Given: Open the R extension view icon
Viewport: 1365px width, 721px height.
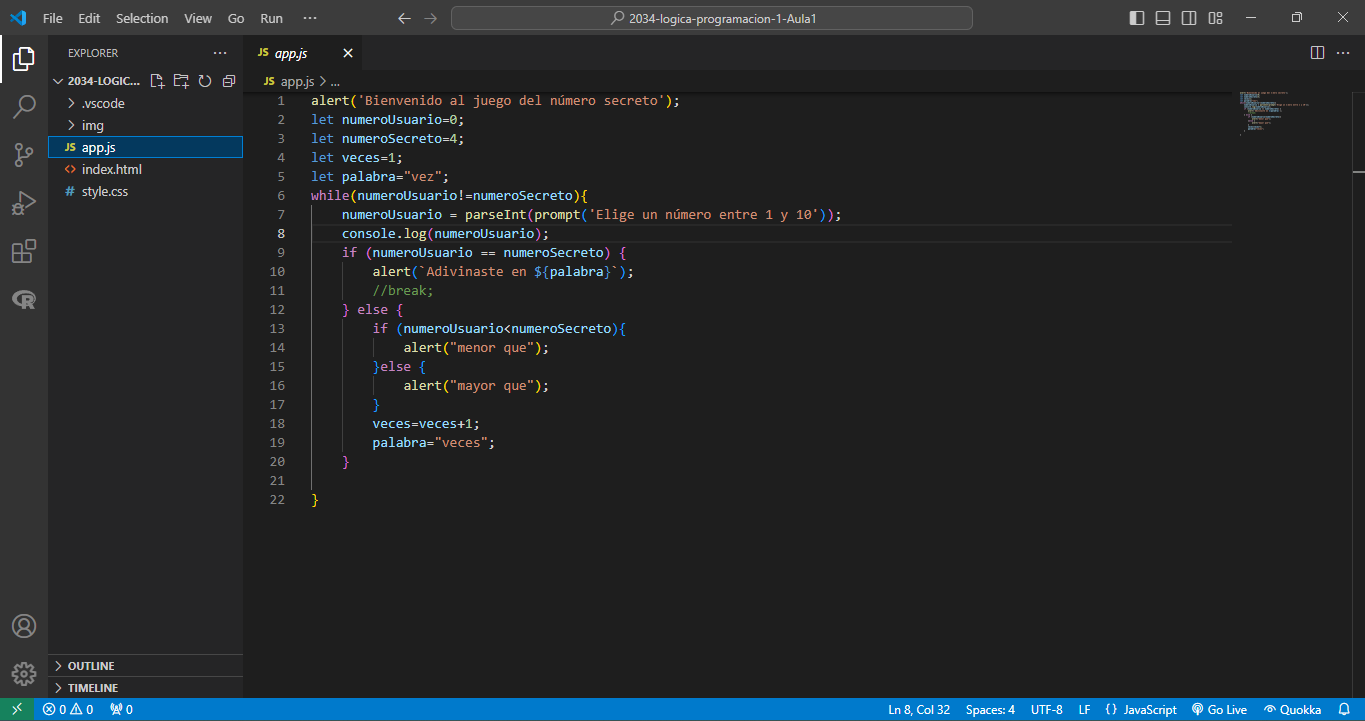Looking at the screenshot, I should (23, 299).
